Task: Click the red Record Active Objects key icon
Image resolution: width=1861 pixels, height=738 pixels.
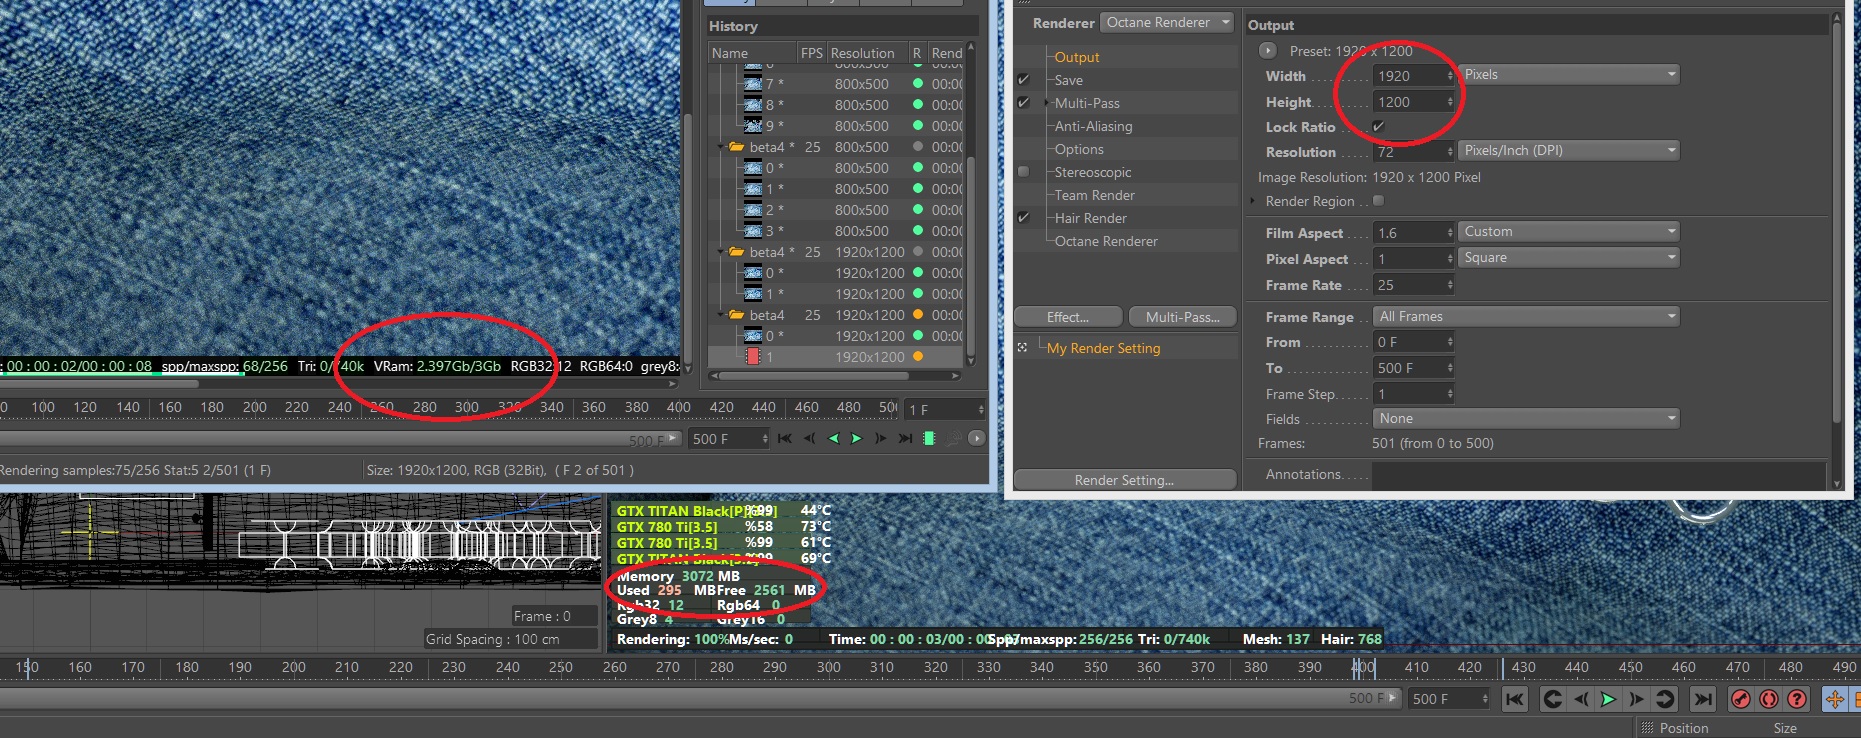Action: (1741, 699)
